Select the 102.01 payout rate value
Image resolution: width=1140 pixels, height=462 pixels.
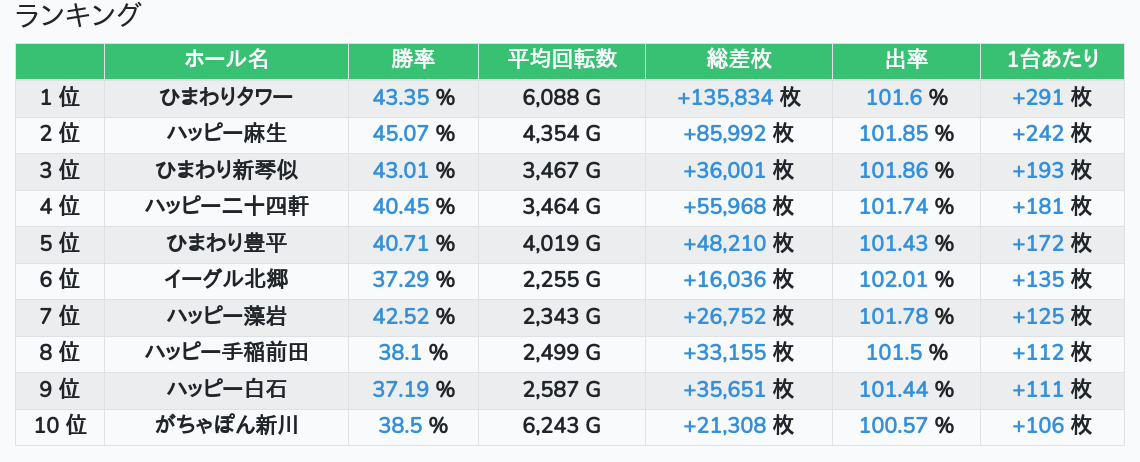tap(894, 280)
